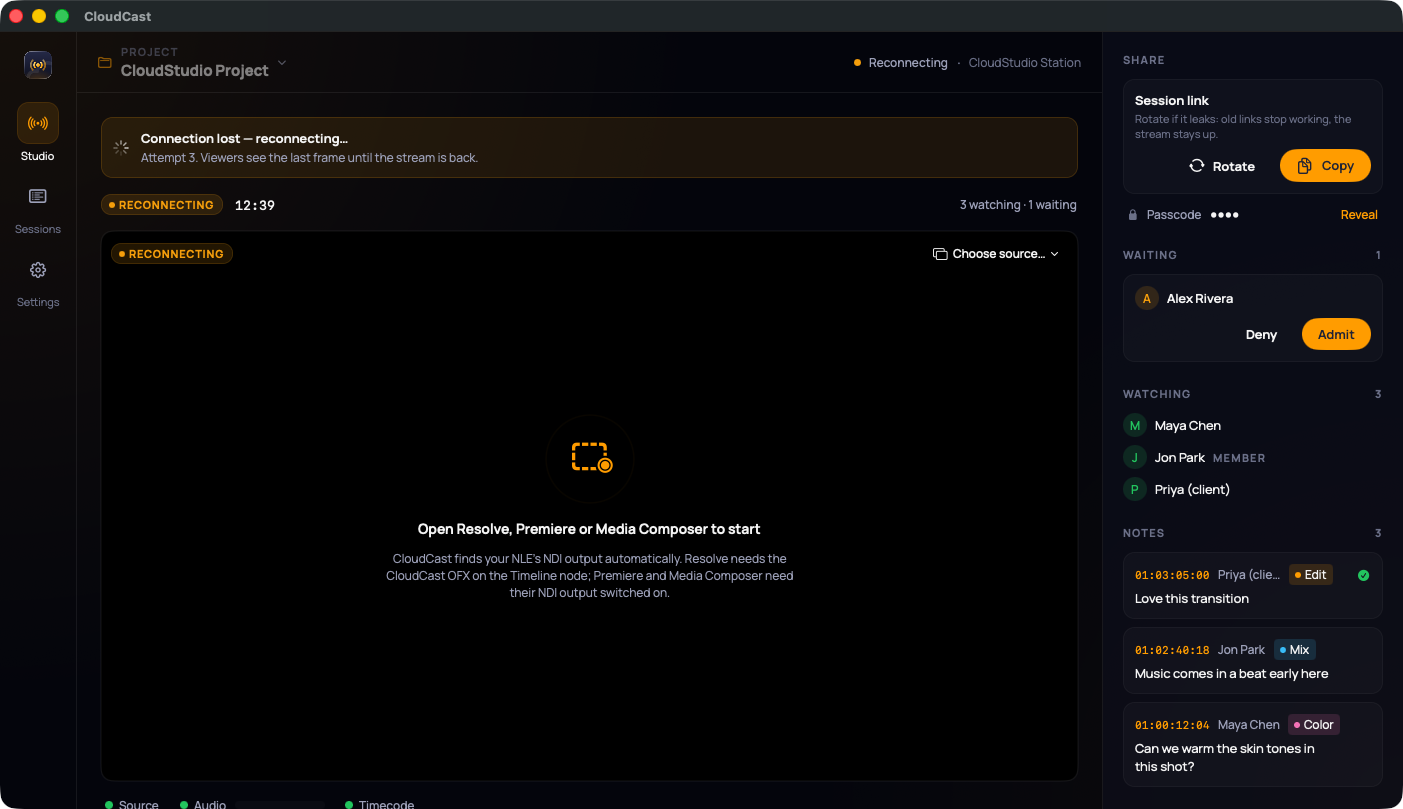This screenshot has width=1403, height=809.
Task: Click Alex Rivera's name in Waiting
Action: click(x=1200, y=299)
